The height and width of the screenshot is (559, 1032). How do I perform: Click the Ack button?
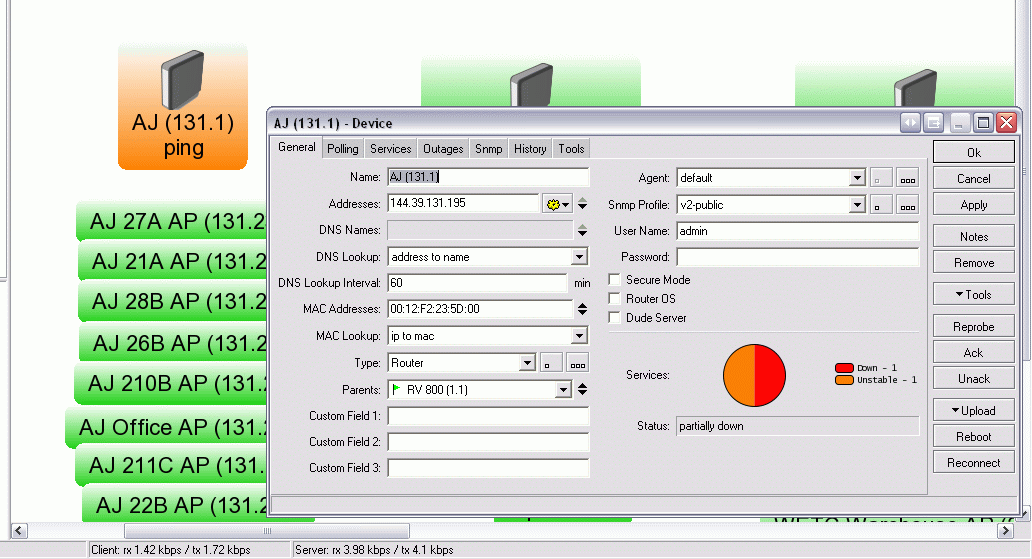point(973,352)
